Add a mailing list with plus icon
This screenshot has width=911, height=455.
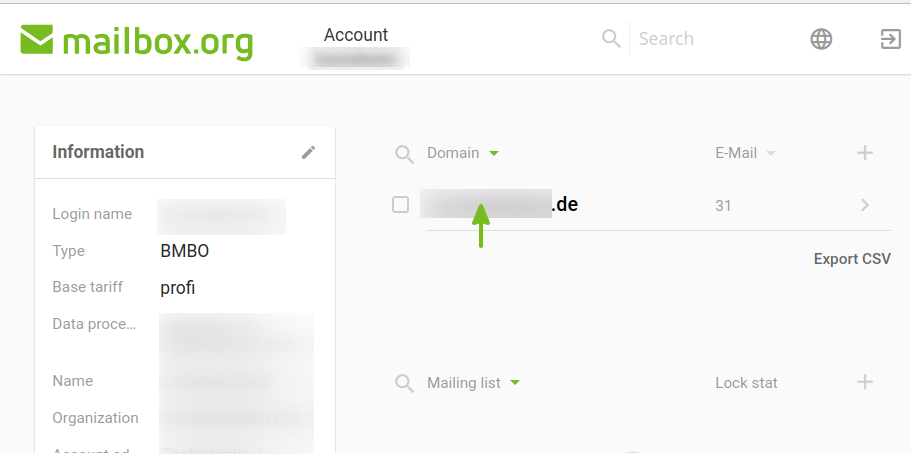(x=865, y=382)
